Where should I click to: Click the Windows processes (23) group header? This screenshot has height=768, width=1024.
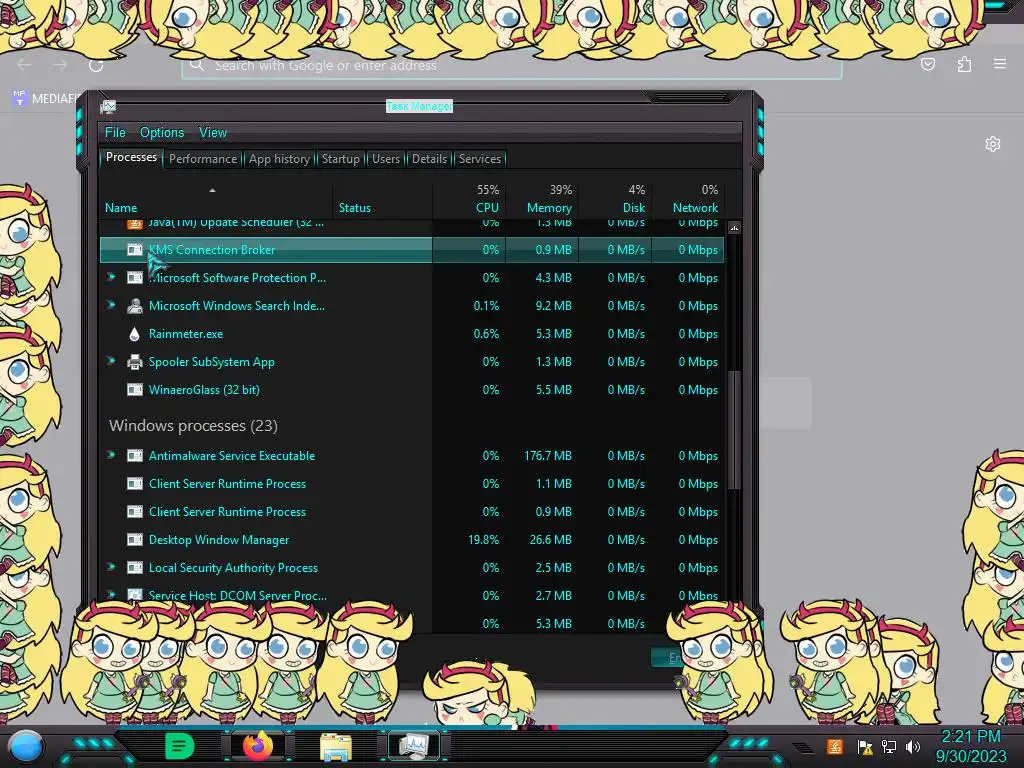193,426
